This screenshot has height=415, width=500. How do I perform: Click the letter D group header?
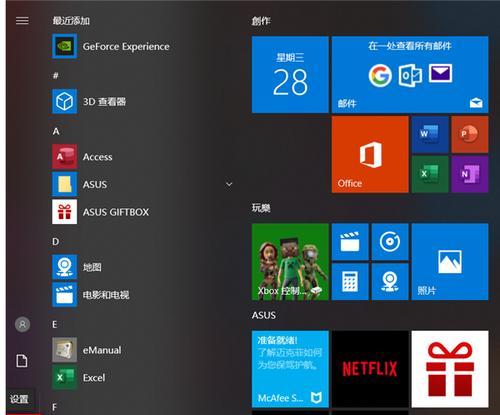[x=56, y=241]
